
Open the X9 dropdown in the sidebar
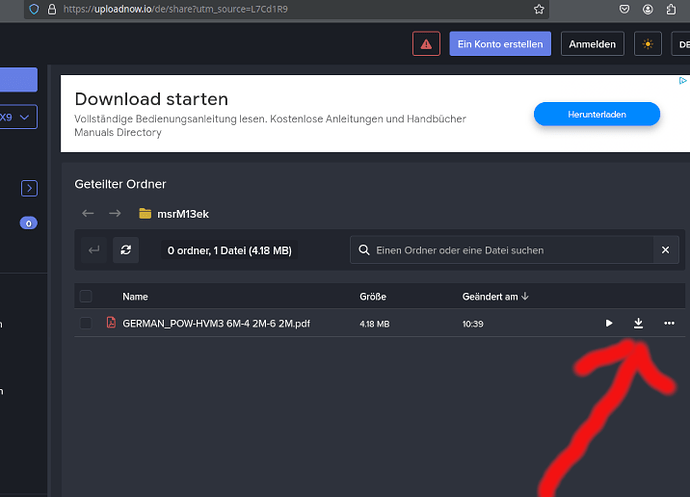point(18,117)
